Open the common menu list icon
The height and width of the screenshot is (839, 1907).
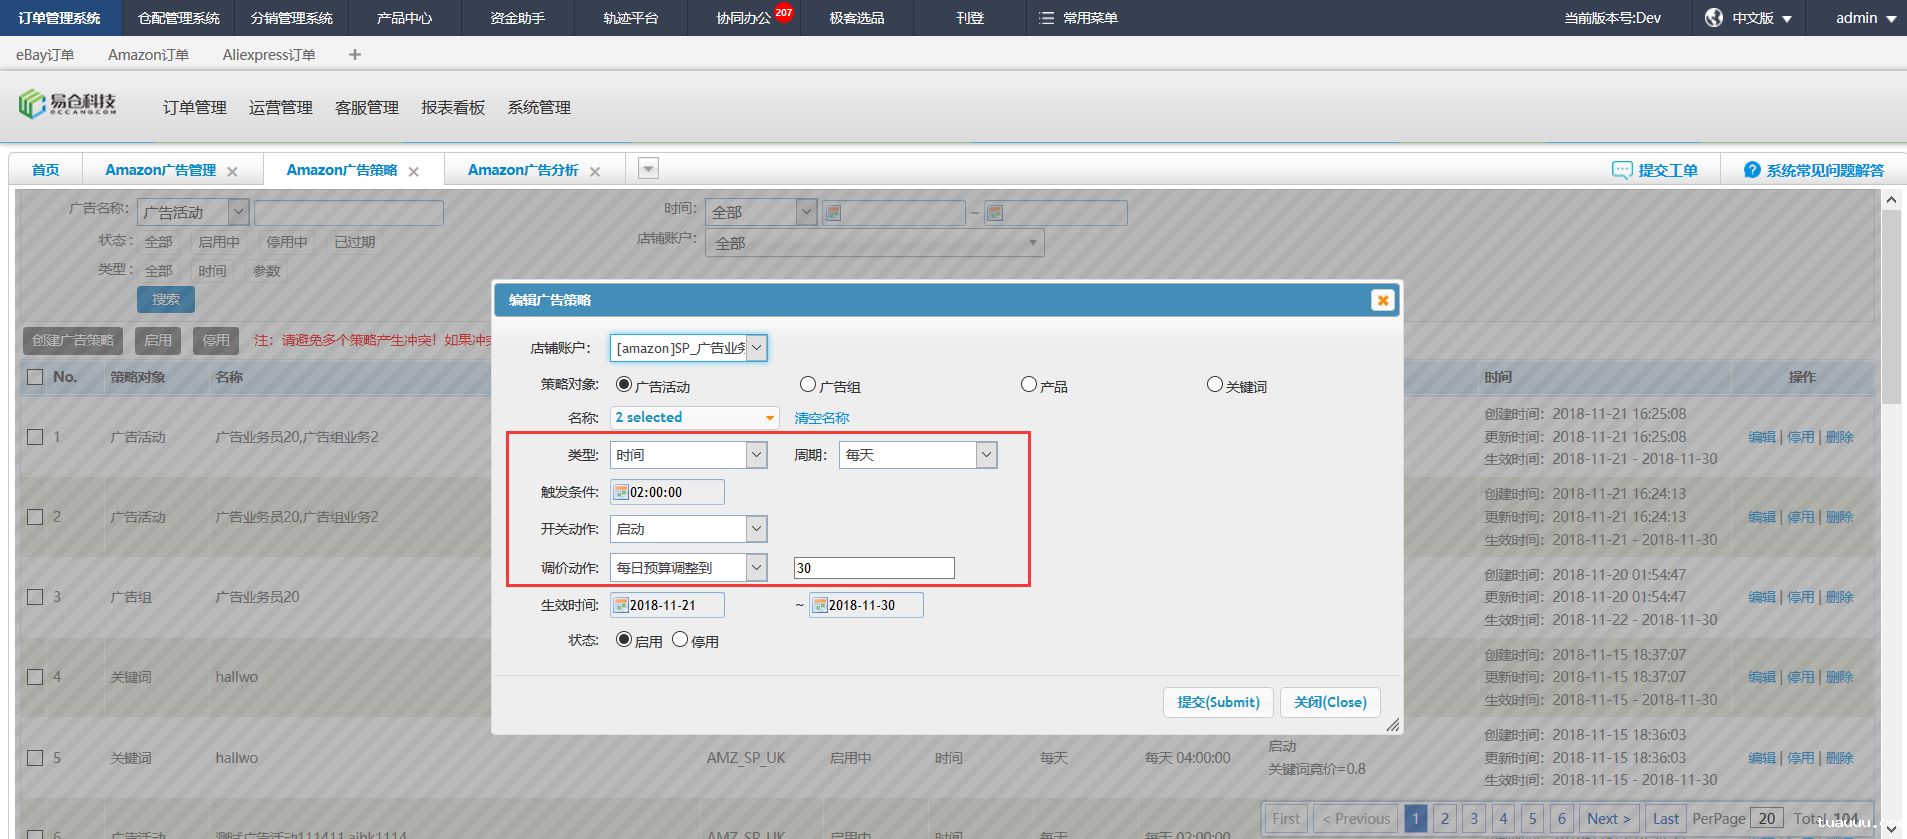(1046, 18)
